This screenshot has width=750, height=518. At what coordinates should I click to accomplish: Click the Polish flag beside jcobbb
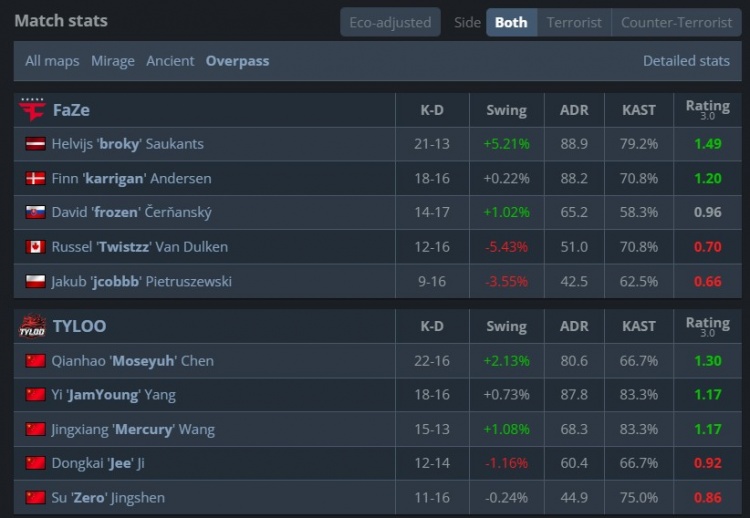pyautogui.click(x=35, y=282)
